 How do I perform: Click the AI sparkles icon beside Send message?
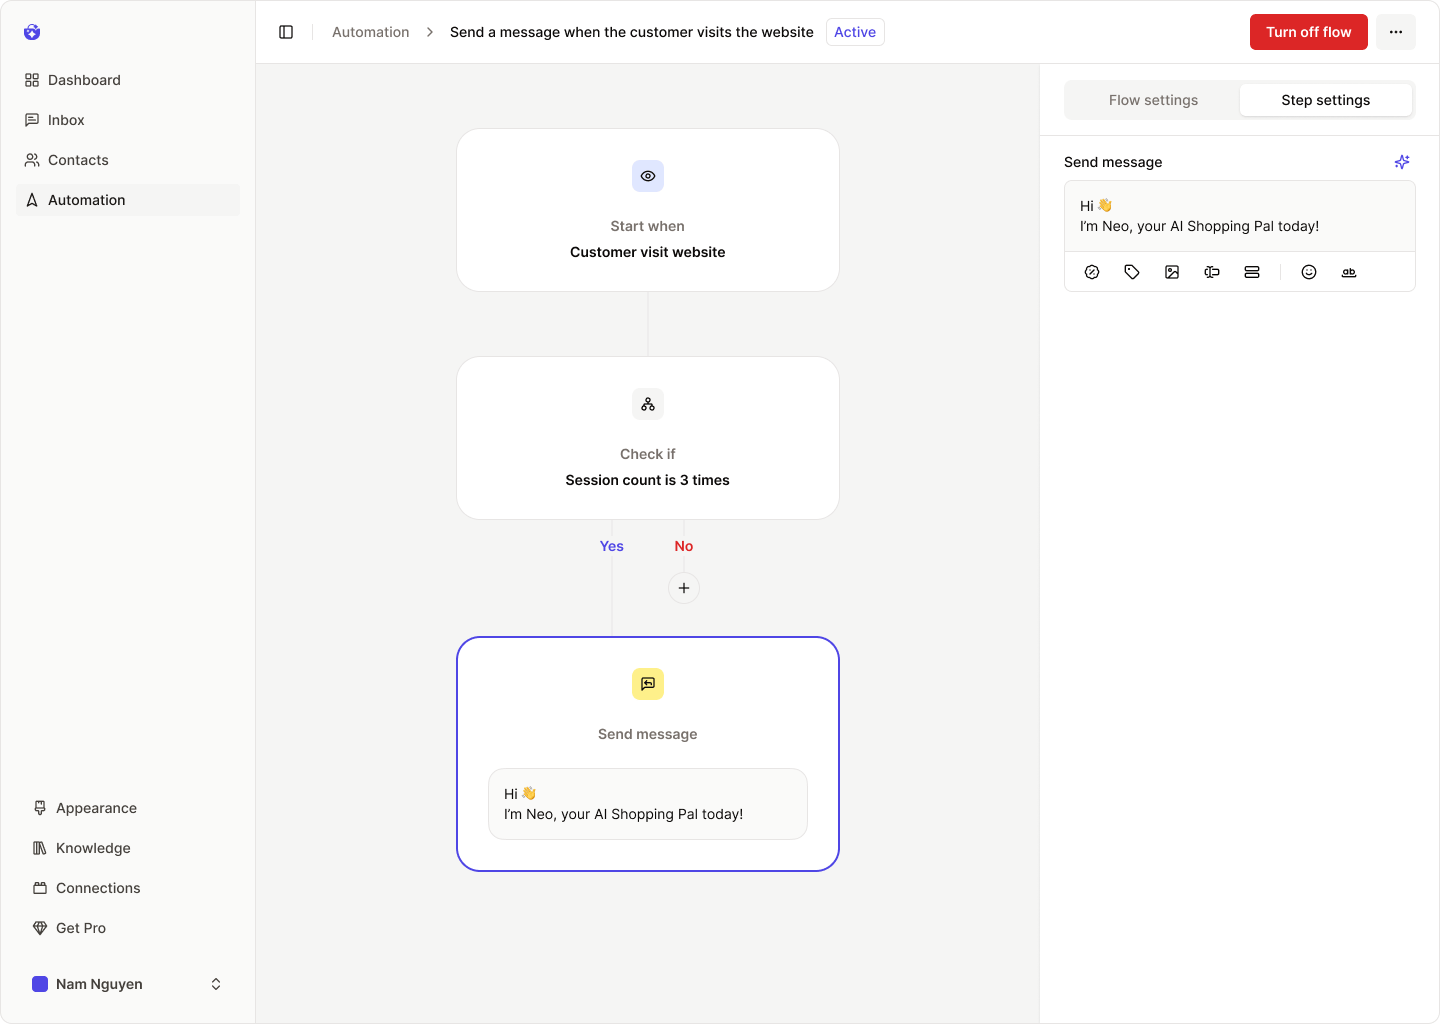[1401, 161]
